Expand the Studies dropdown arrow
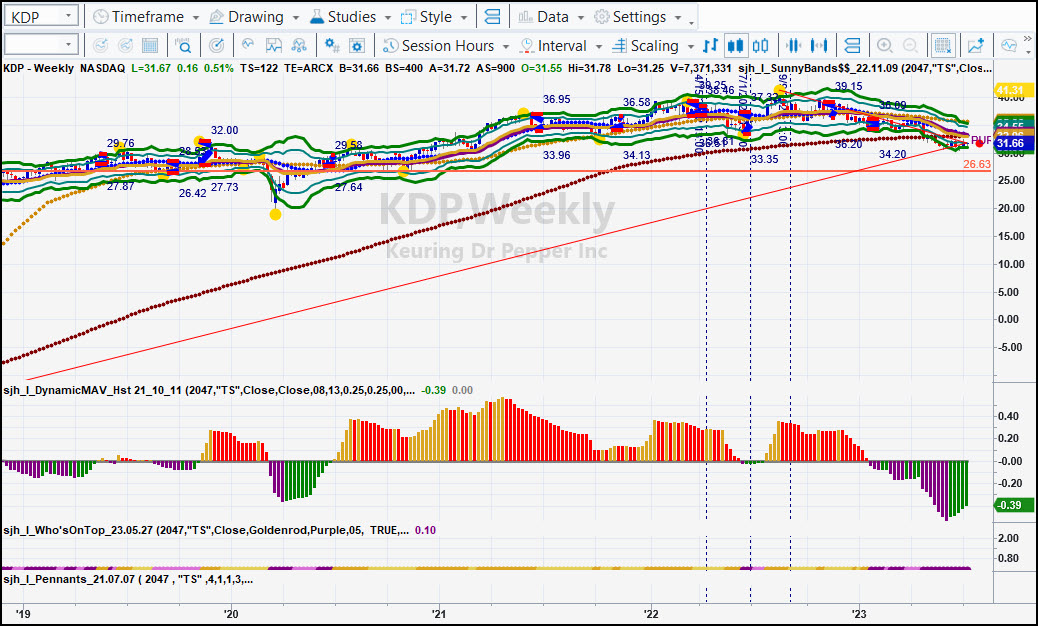 tap(387, 18)
